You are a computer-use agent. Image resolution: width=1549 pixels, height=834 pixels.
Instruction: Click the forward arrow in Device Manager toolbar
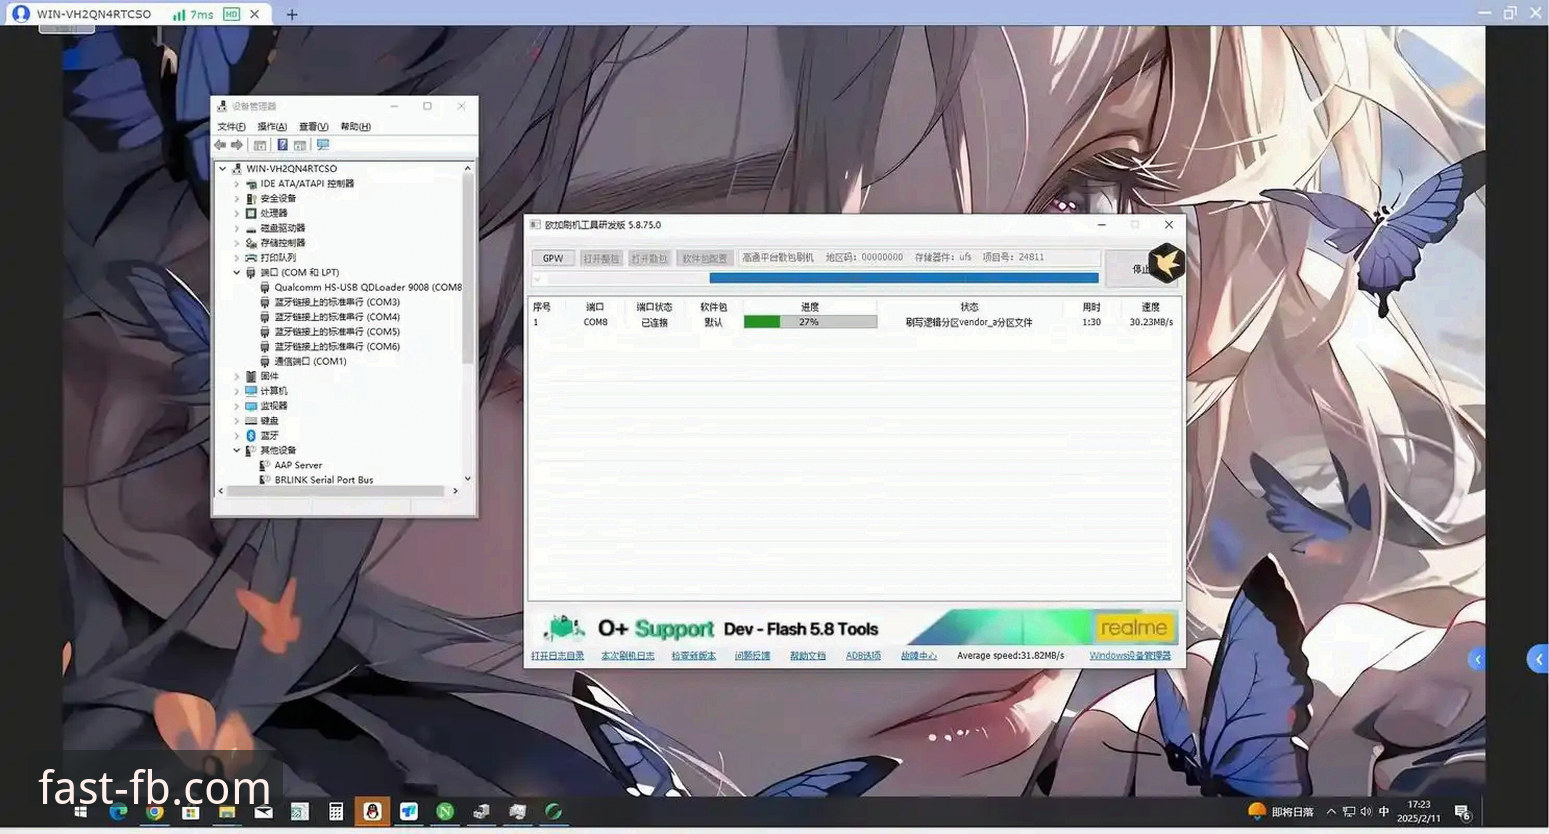point(237,145)
